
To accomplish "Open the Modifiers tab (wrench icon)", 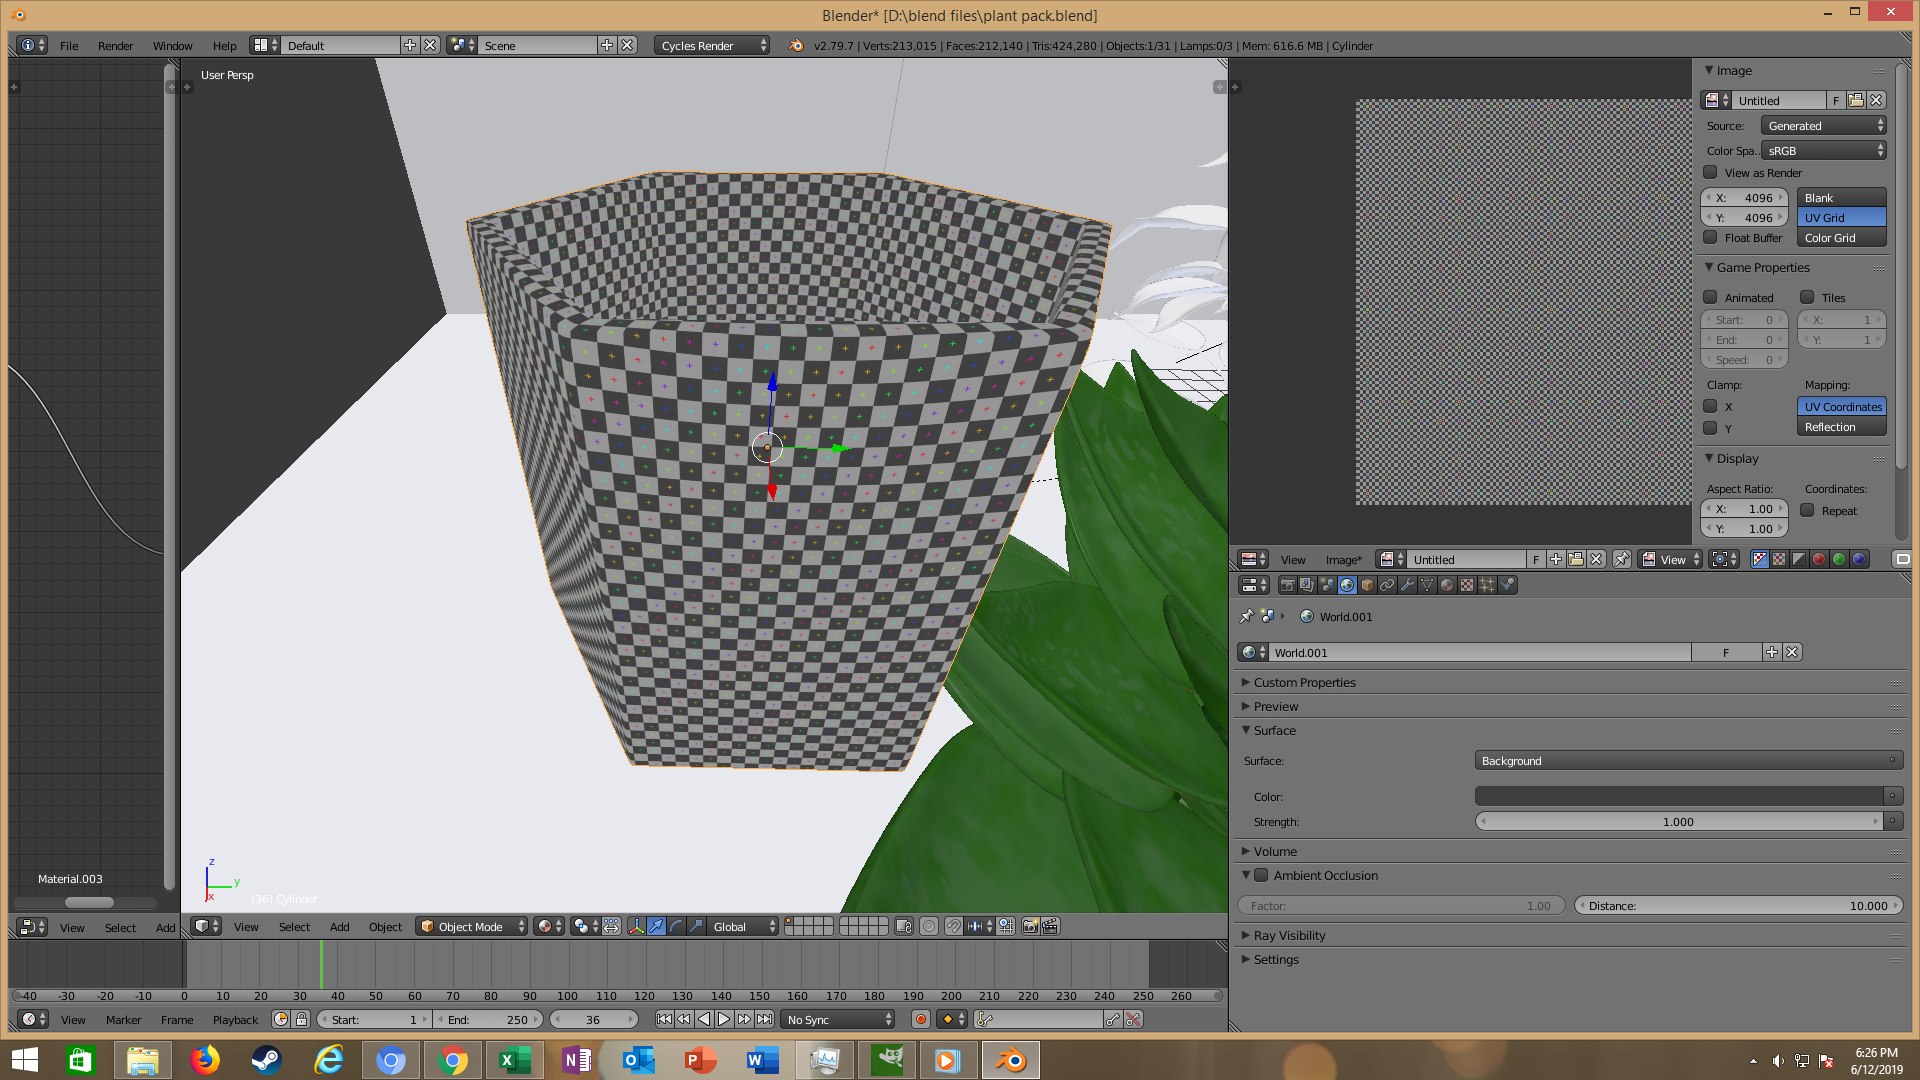I will tap(1407, 585).
